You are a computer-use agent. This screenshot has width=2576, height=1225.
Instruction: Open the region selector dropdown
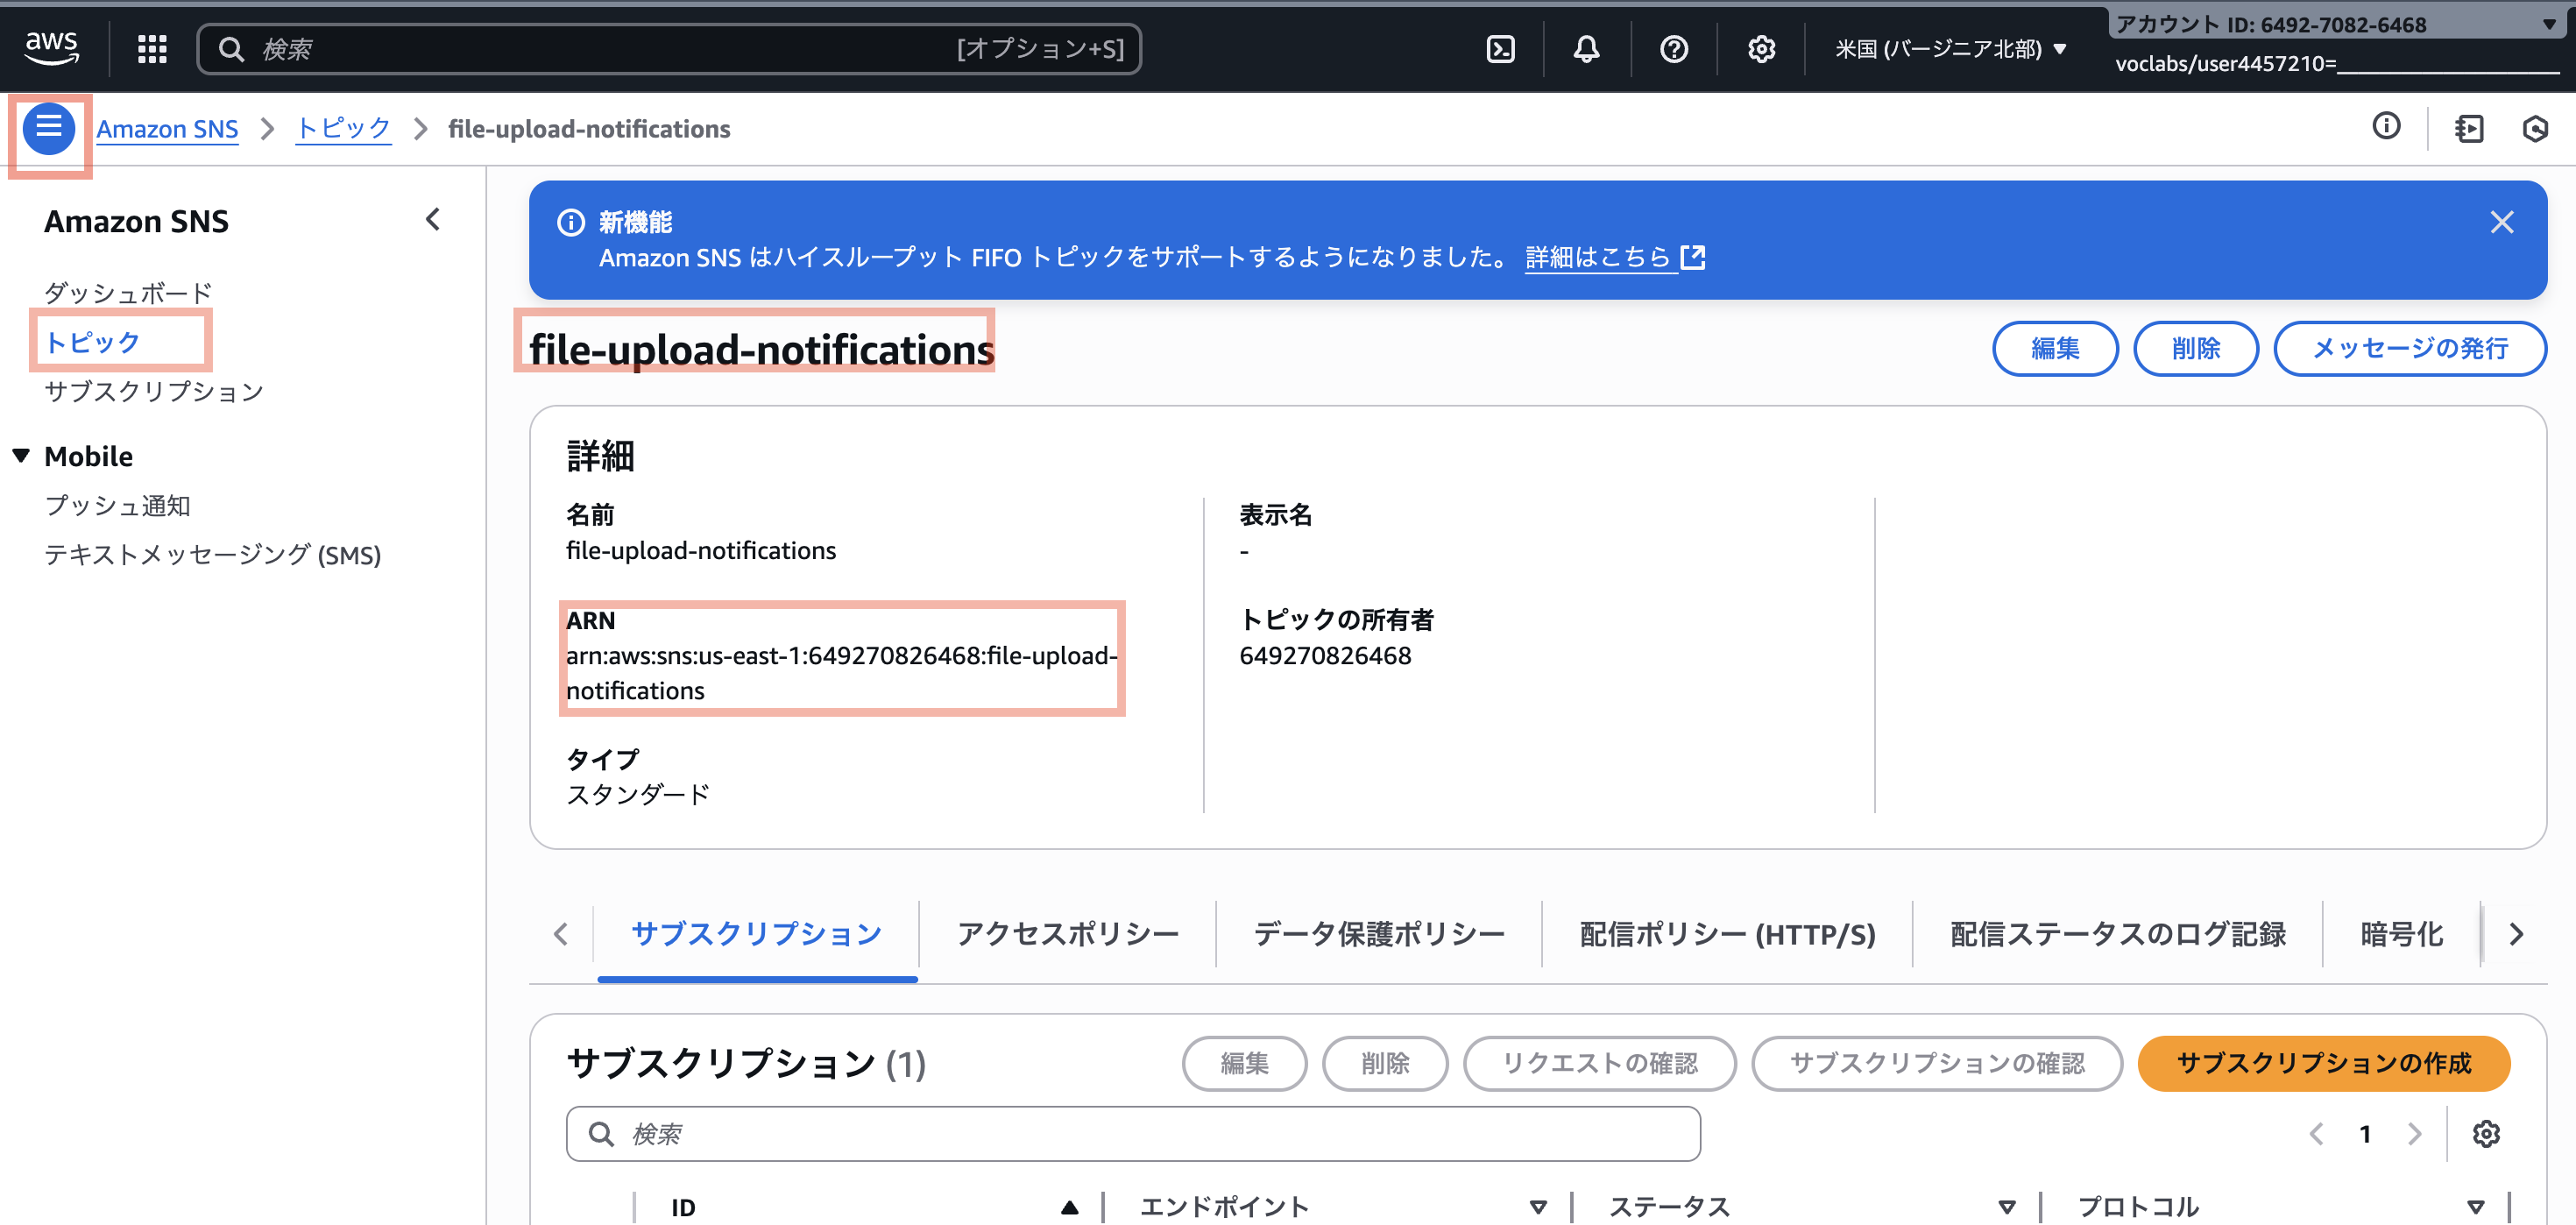click(1950, 49)
